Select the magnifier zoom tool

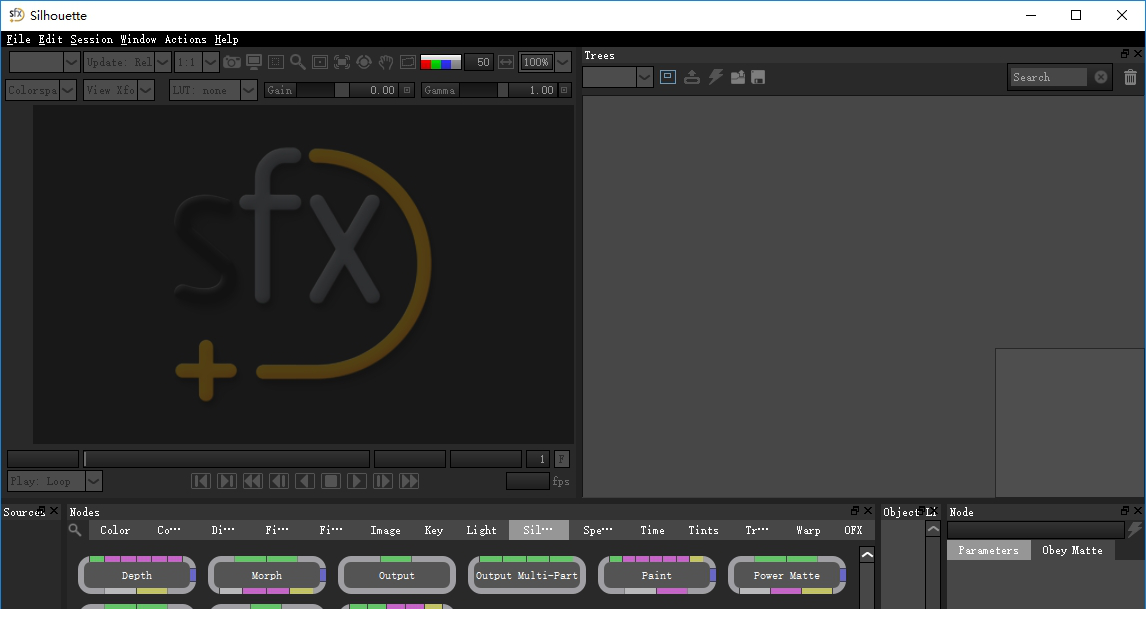[x=297, y=62]
